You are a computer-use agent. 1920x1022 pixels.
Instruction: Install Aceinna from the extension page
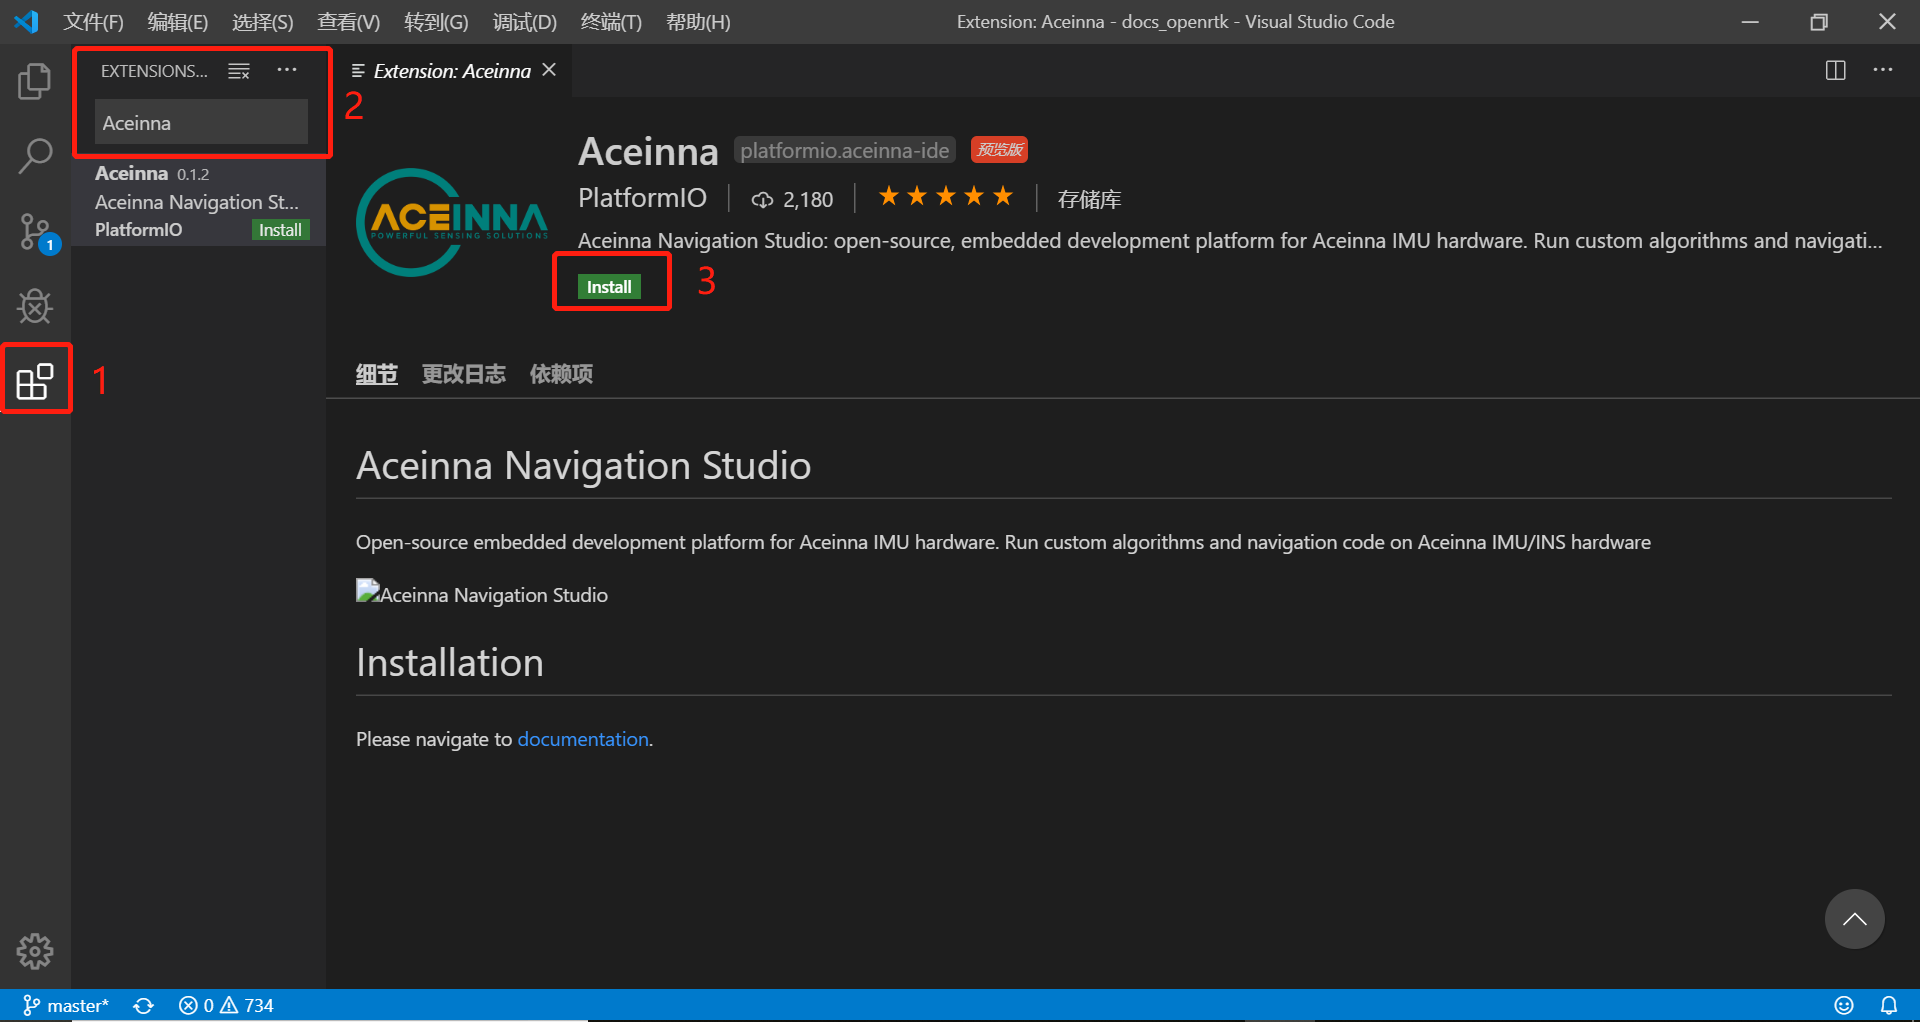[609, 287]
